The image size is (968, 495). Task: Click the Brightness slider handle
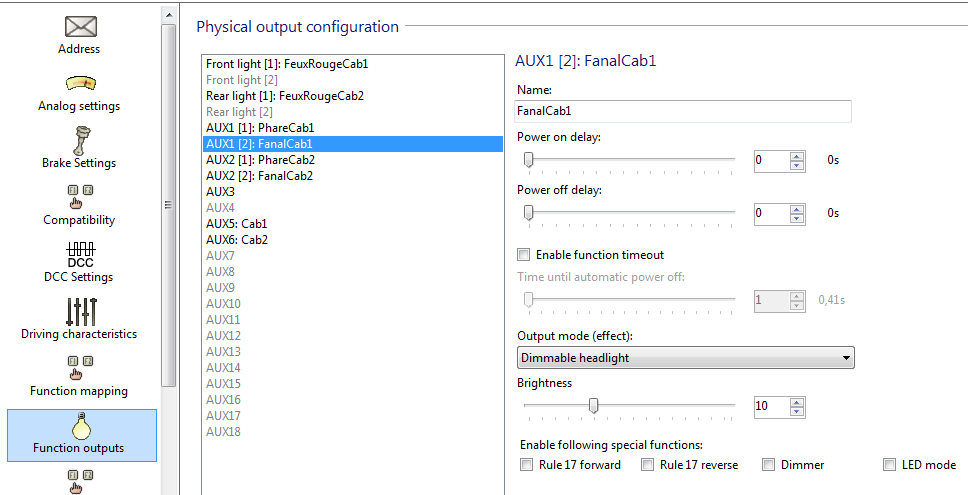[593, 406]
